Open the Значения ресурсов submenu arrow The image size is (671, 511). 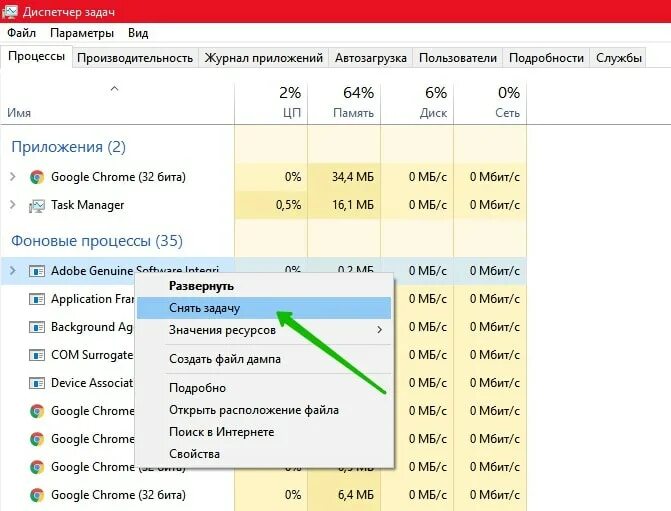point(379,330)
